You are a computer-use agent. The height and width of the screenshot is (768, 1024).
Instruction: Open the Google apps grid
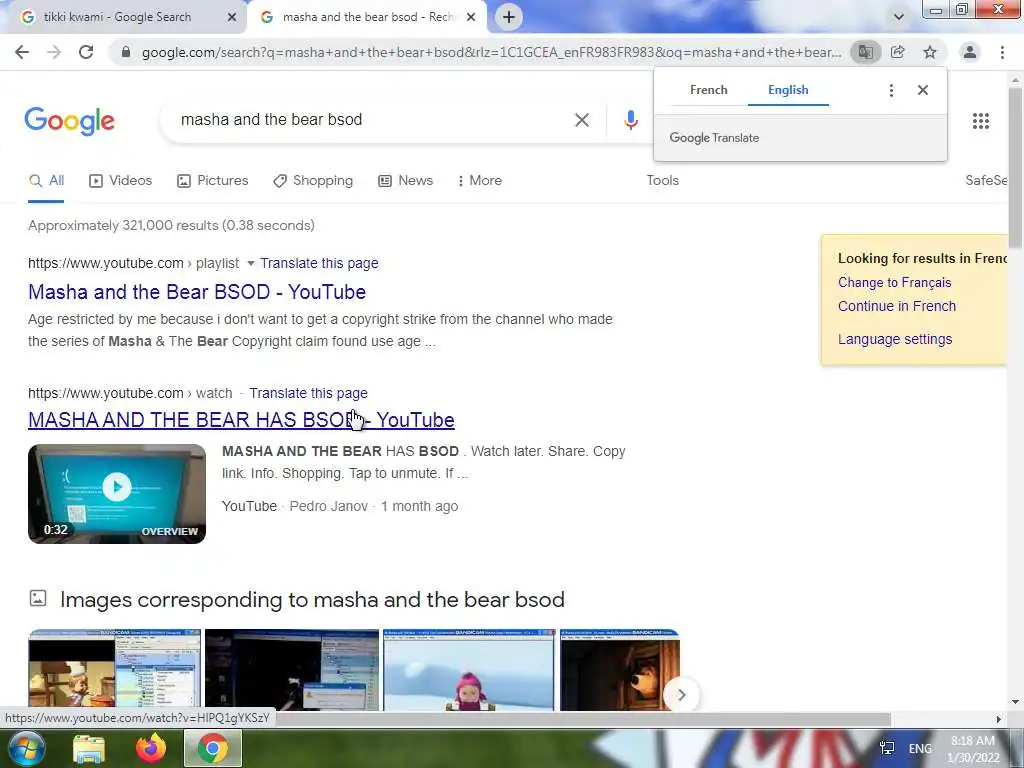(981, 121)
